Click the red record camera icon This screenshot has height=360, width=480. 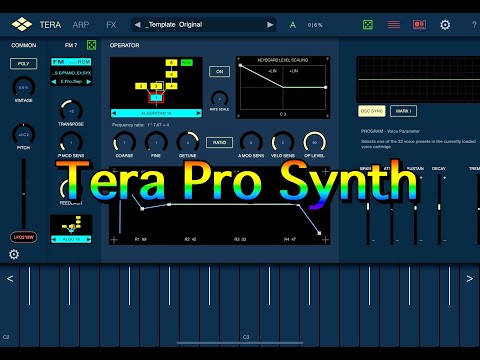pos(419,25)
